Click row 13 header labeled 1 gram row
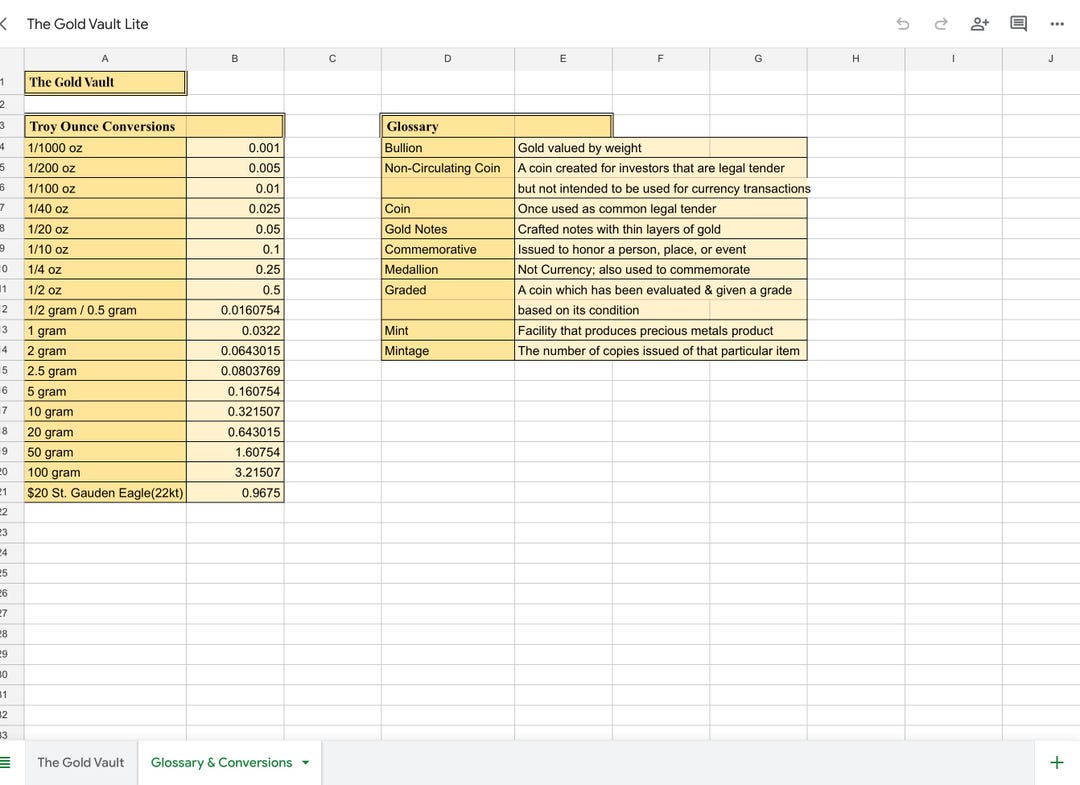 9,330
